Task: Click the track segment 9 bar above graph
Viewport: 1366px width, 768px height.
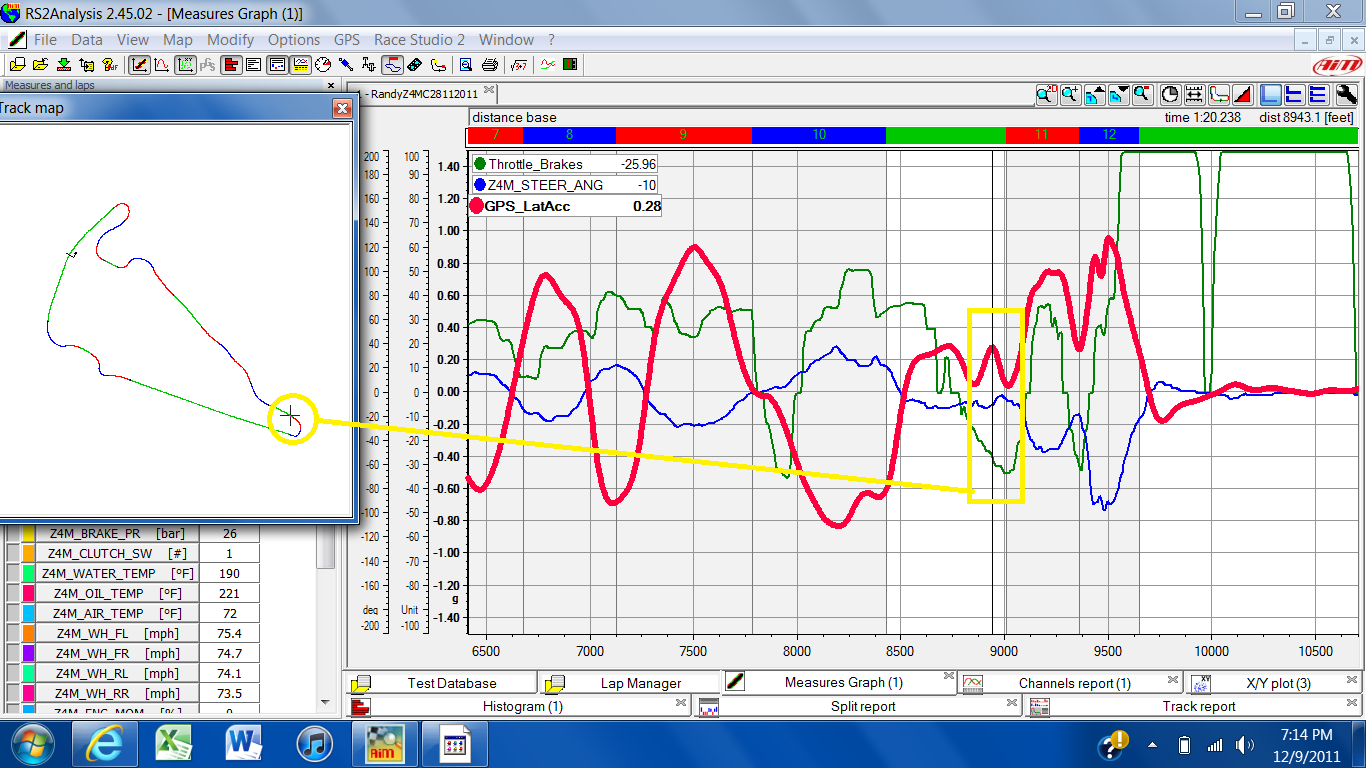Action: [x=683, y=135]
